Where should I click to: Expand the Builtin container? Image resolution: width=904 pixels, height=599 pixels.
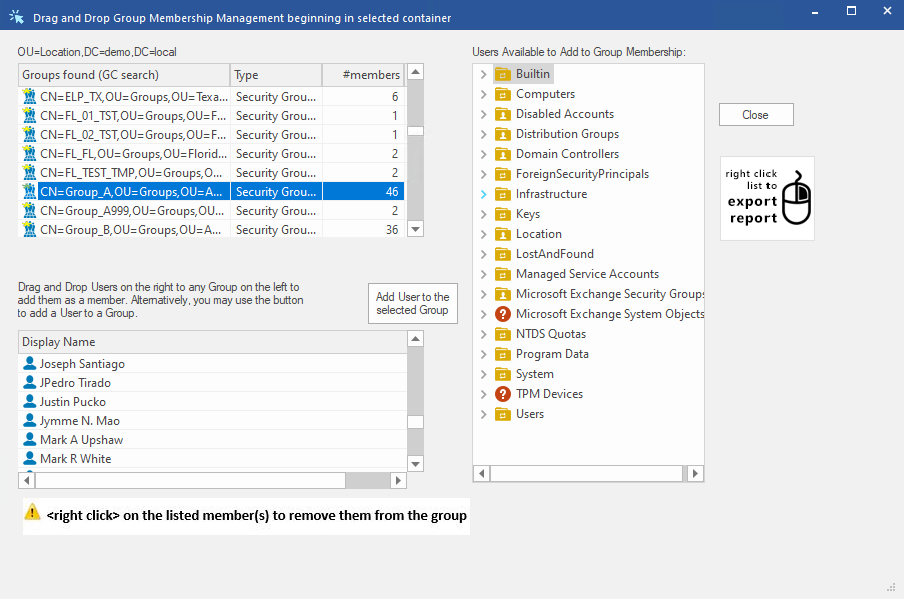[481, 74]
